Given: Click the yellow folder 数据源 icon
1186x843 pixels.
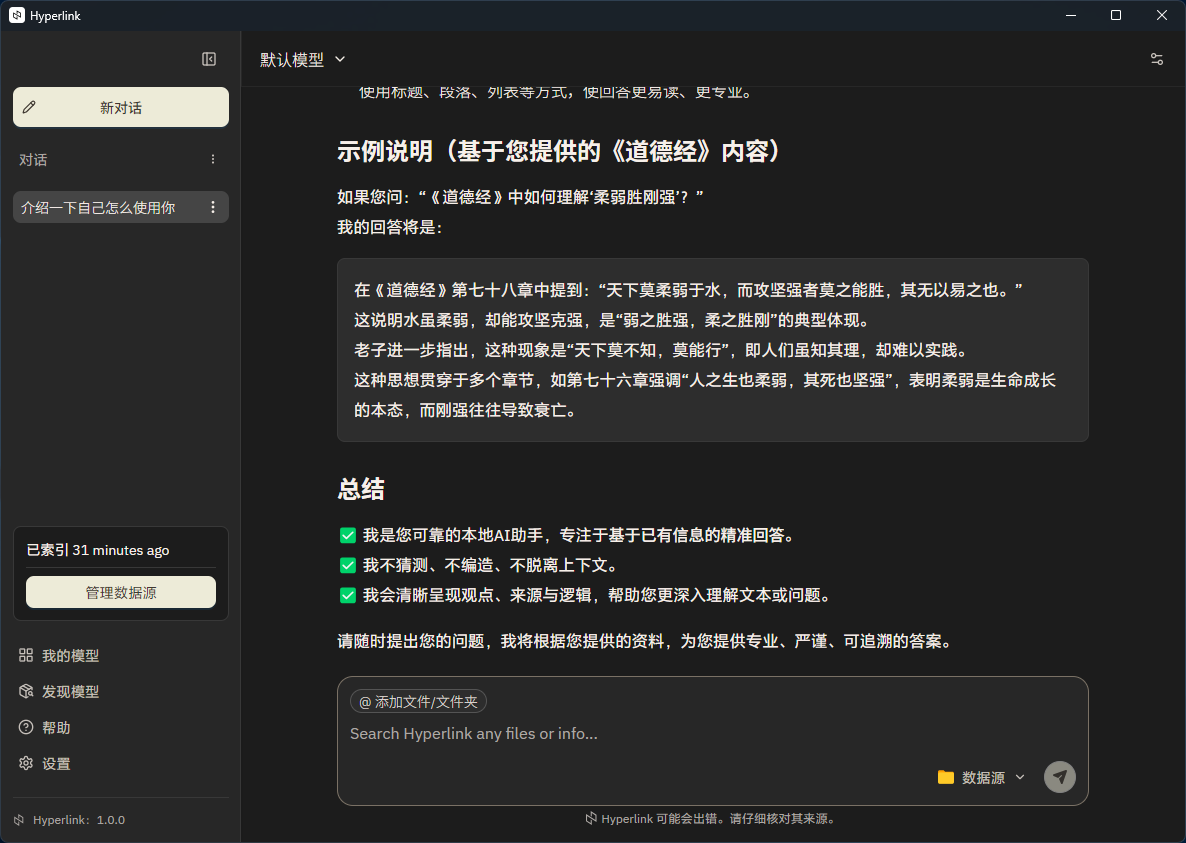Looking at the screenshot, I should [945, 777].
